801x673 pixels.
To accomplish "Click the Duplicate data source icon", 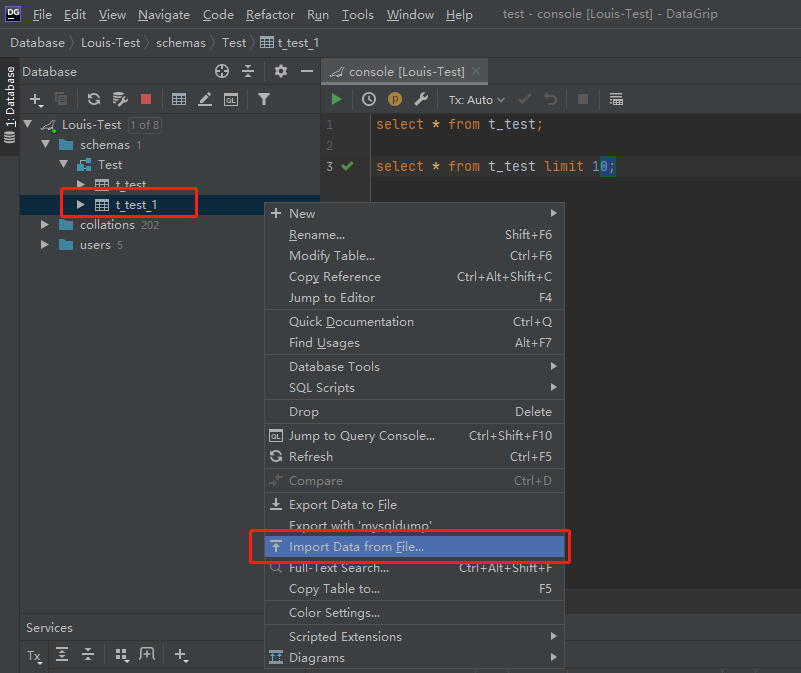I will [x=61, y=99].
